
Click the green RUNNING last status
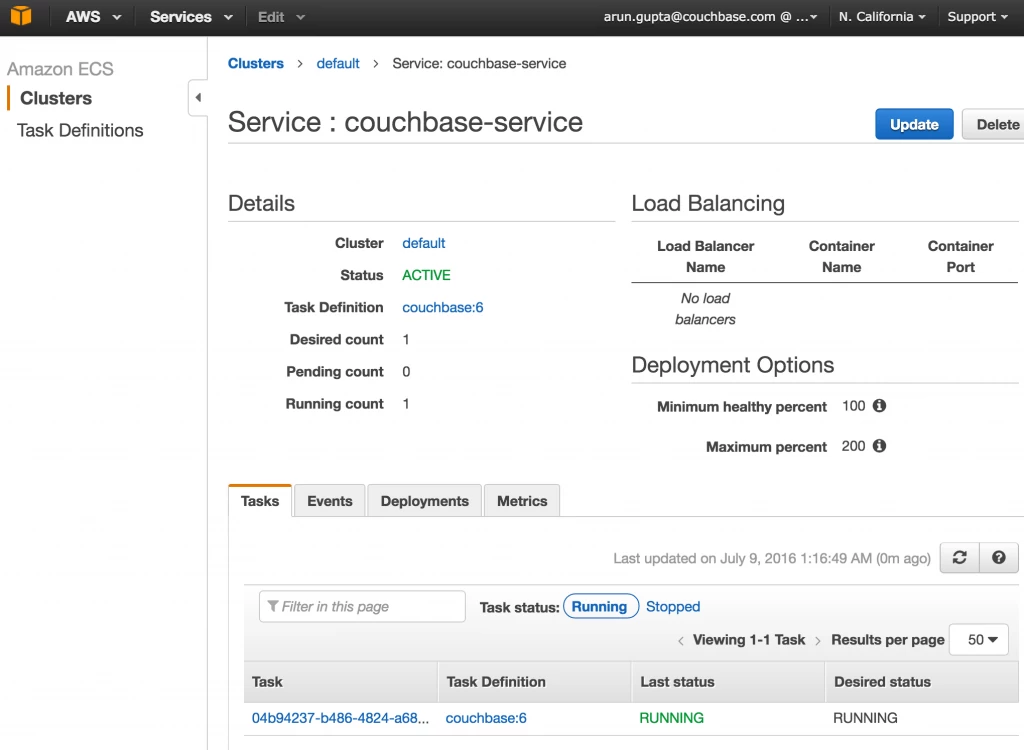[671, 718]
